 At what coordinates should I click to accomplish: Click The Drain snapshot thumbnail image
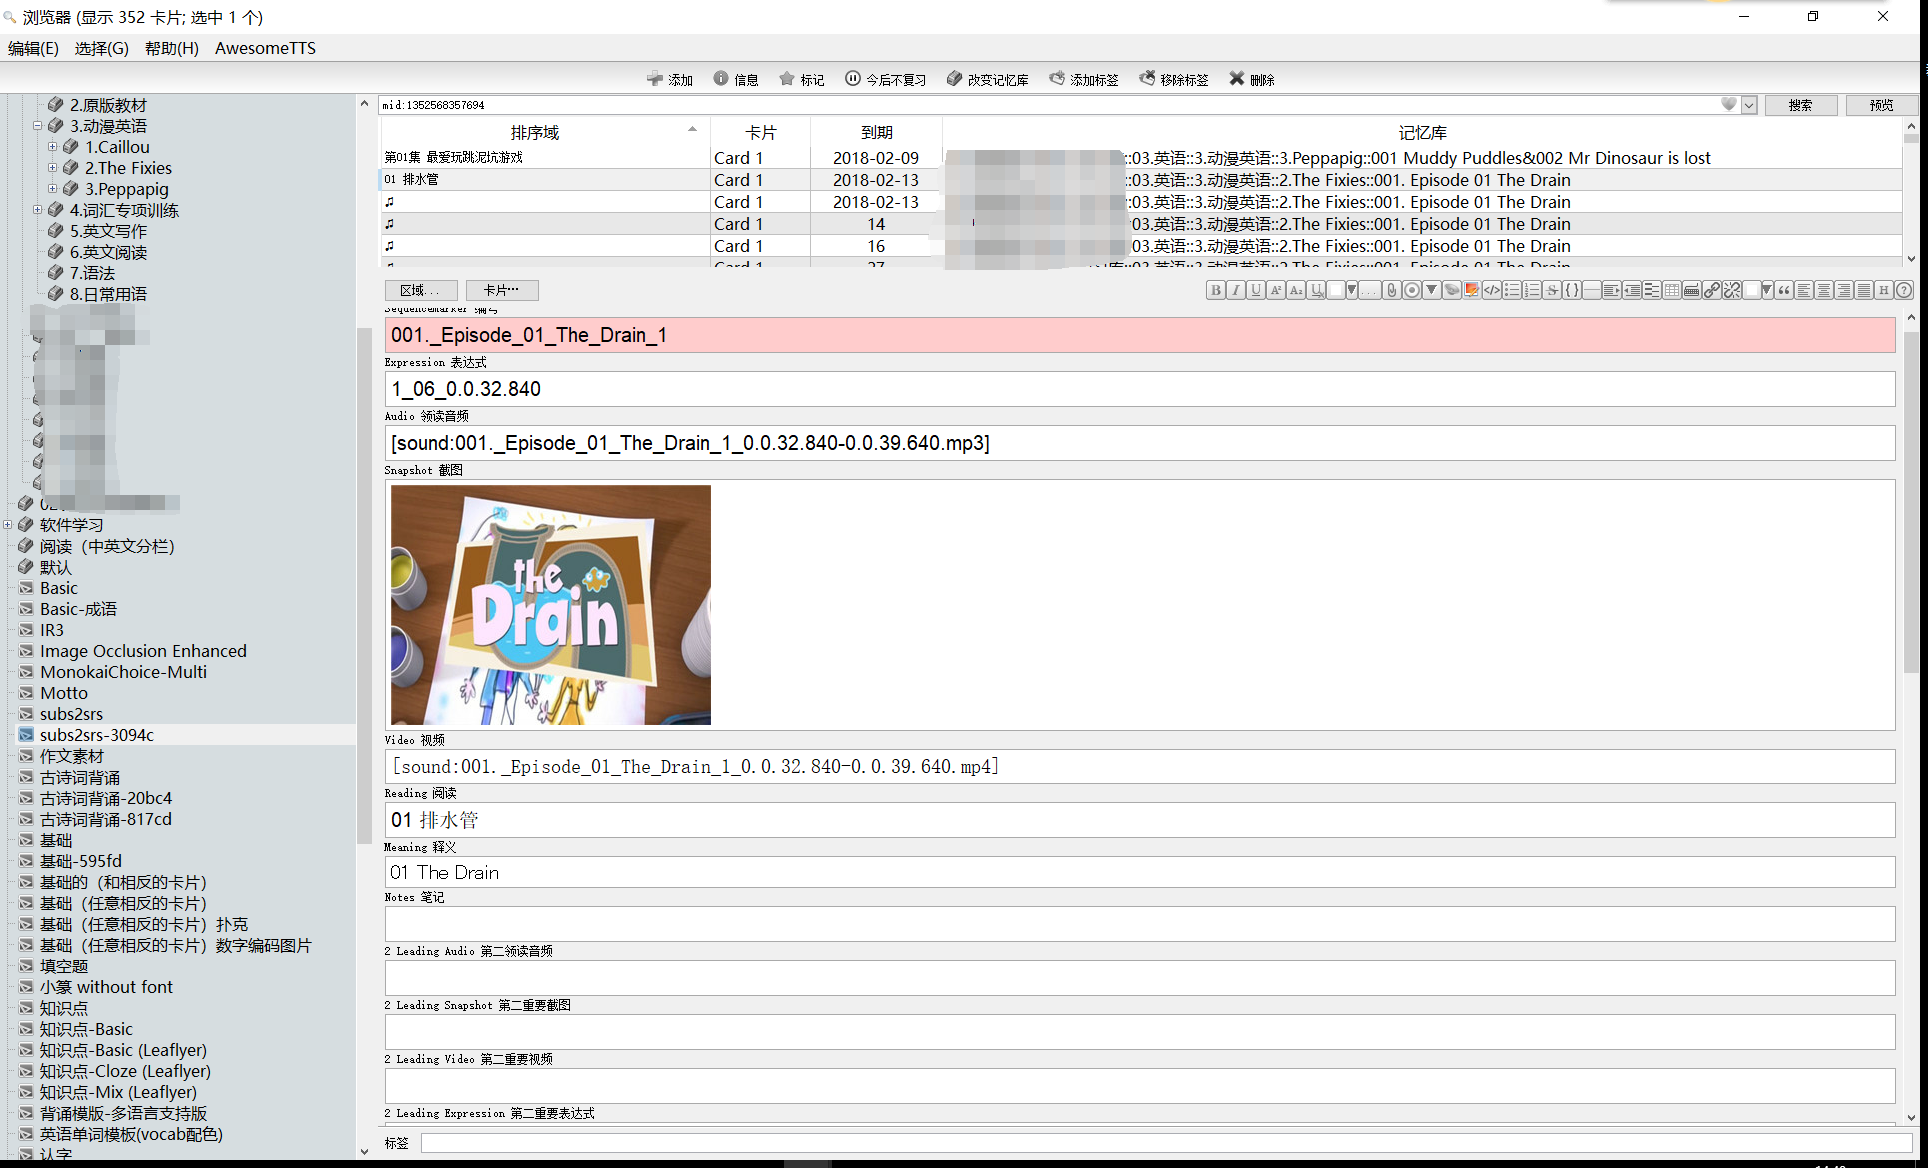pyautogui.click(x=551, y=605)
